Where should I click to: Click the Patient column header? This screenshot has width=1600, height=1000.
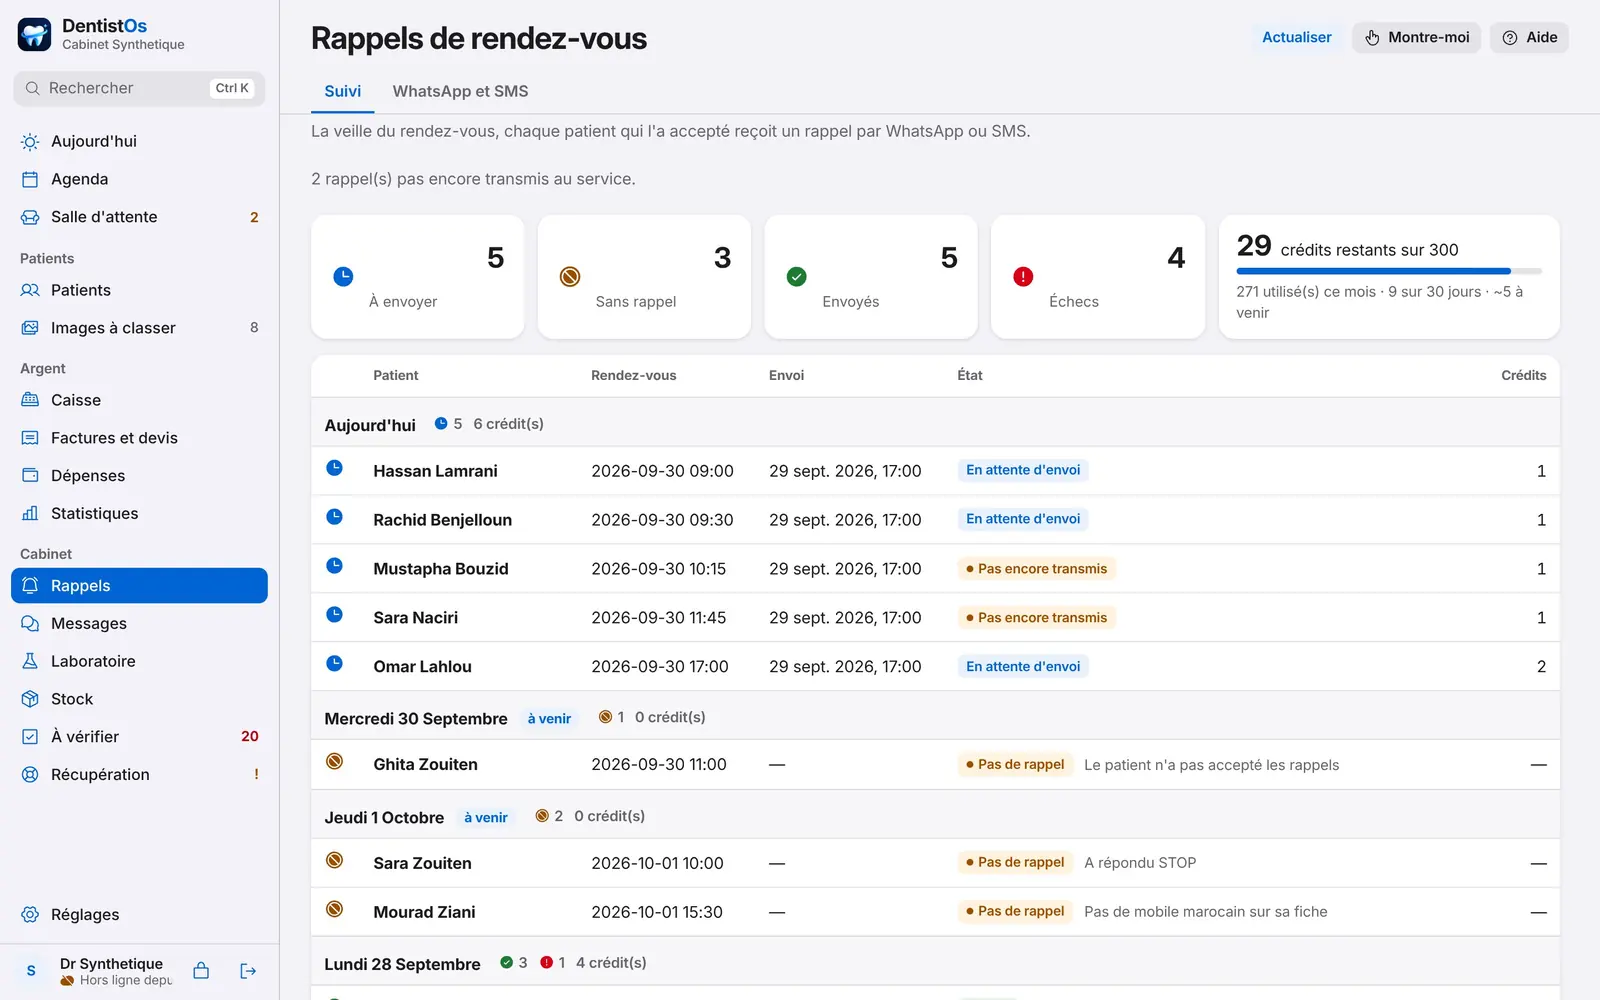(396, 375)
